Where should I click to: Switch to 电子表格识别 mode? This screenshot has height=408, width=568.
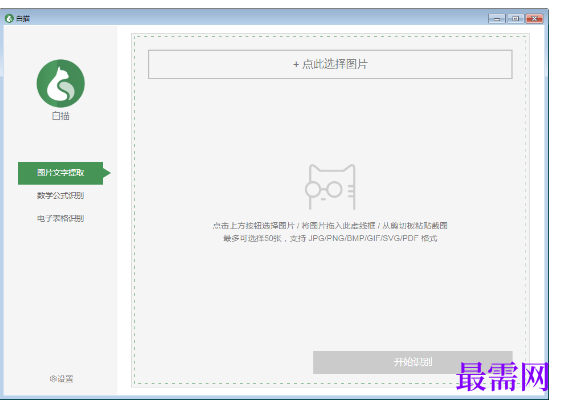pos(60,218)
